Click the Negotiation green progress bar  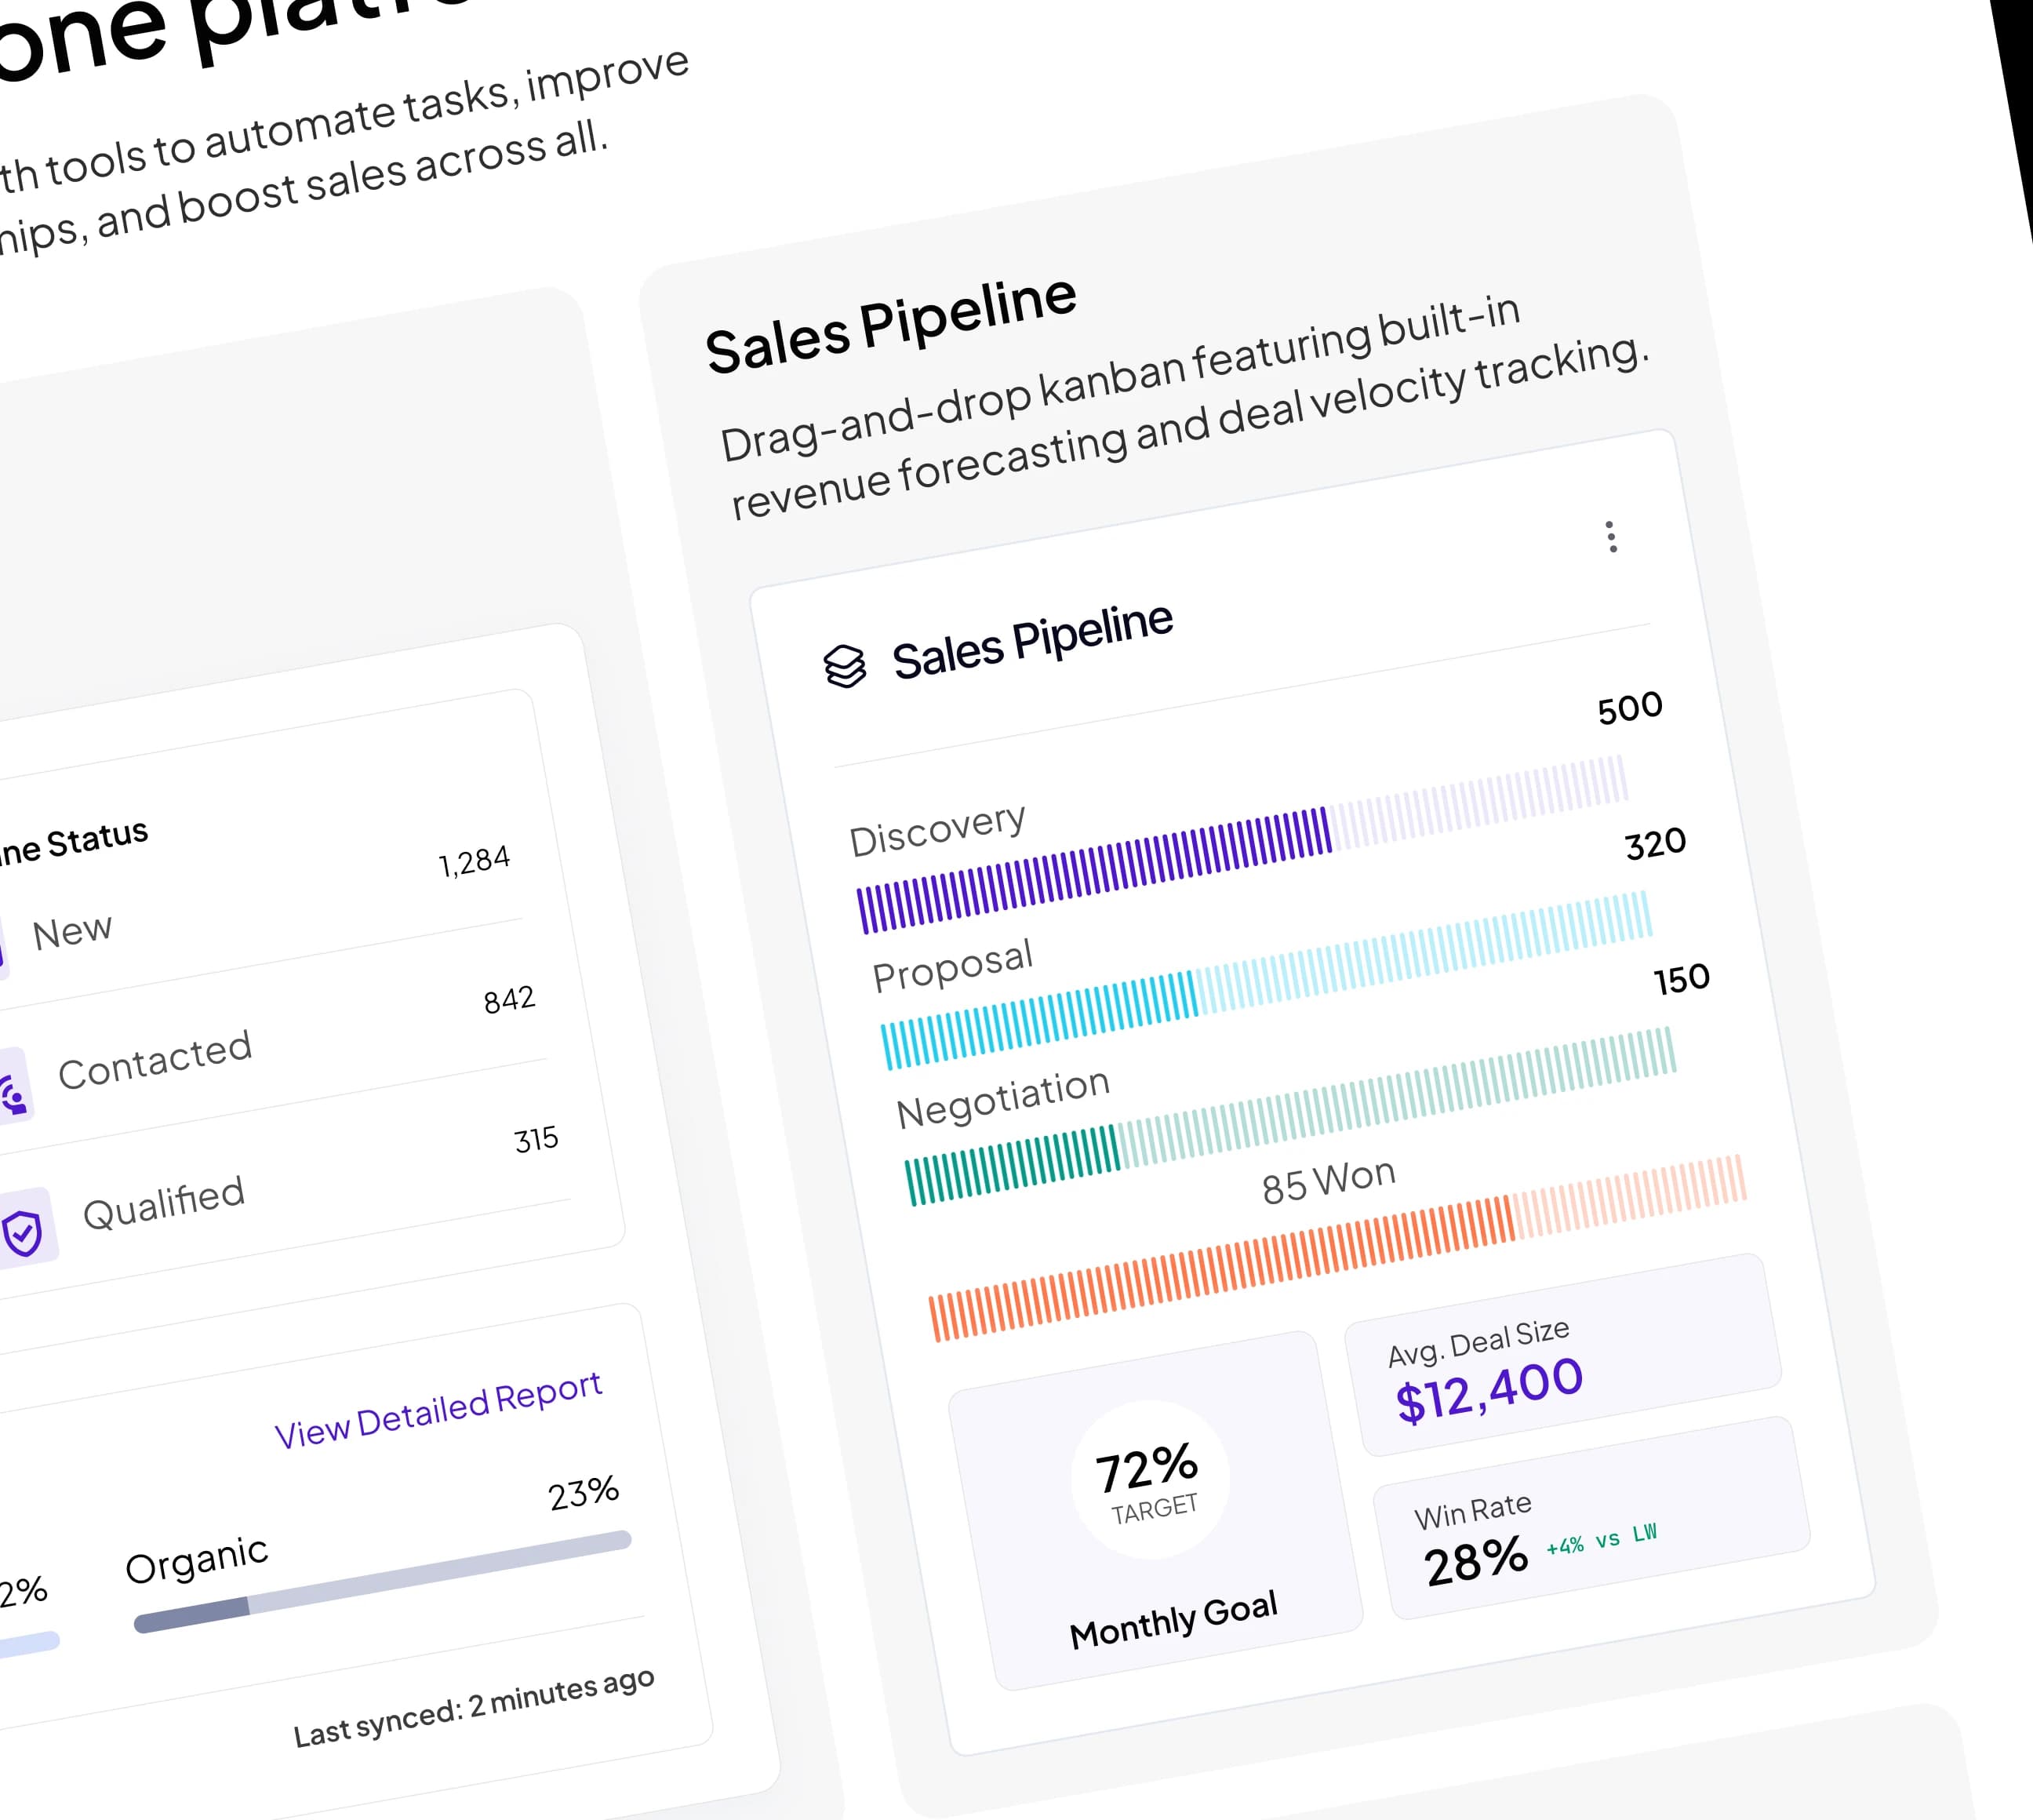coord(1290,1116)
